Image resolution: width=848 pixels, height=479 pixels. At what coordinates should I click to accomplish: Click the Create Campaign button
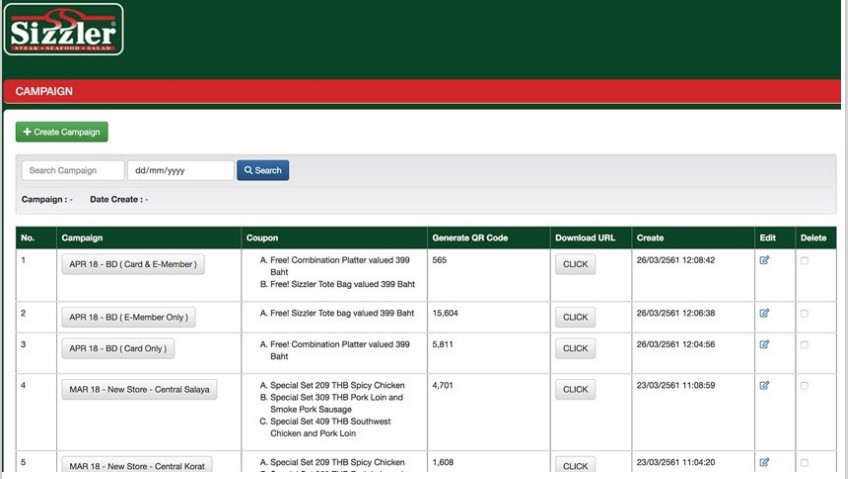[62, 132]
